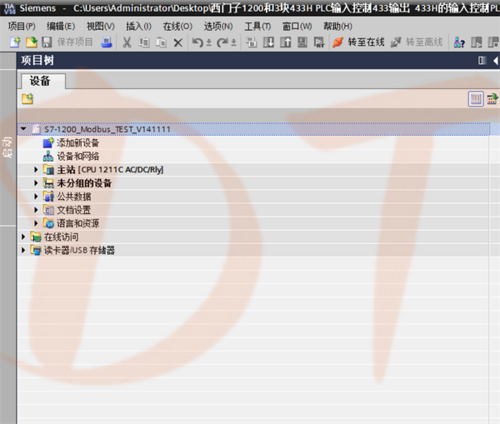Expand the 未分组的设备 node
This screenshot has height=424, width=500.
[x=36, y=183]
